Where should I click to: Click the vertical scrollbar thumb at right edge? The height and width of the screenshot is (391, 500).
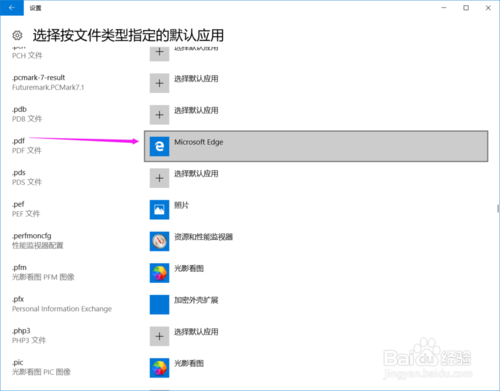point(498,208)
